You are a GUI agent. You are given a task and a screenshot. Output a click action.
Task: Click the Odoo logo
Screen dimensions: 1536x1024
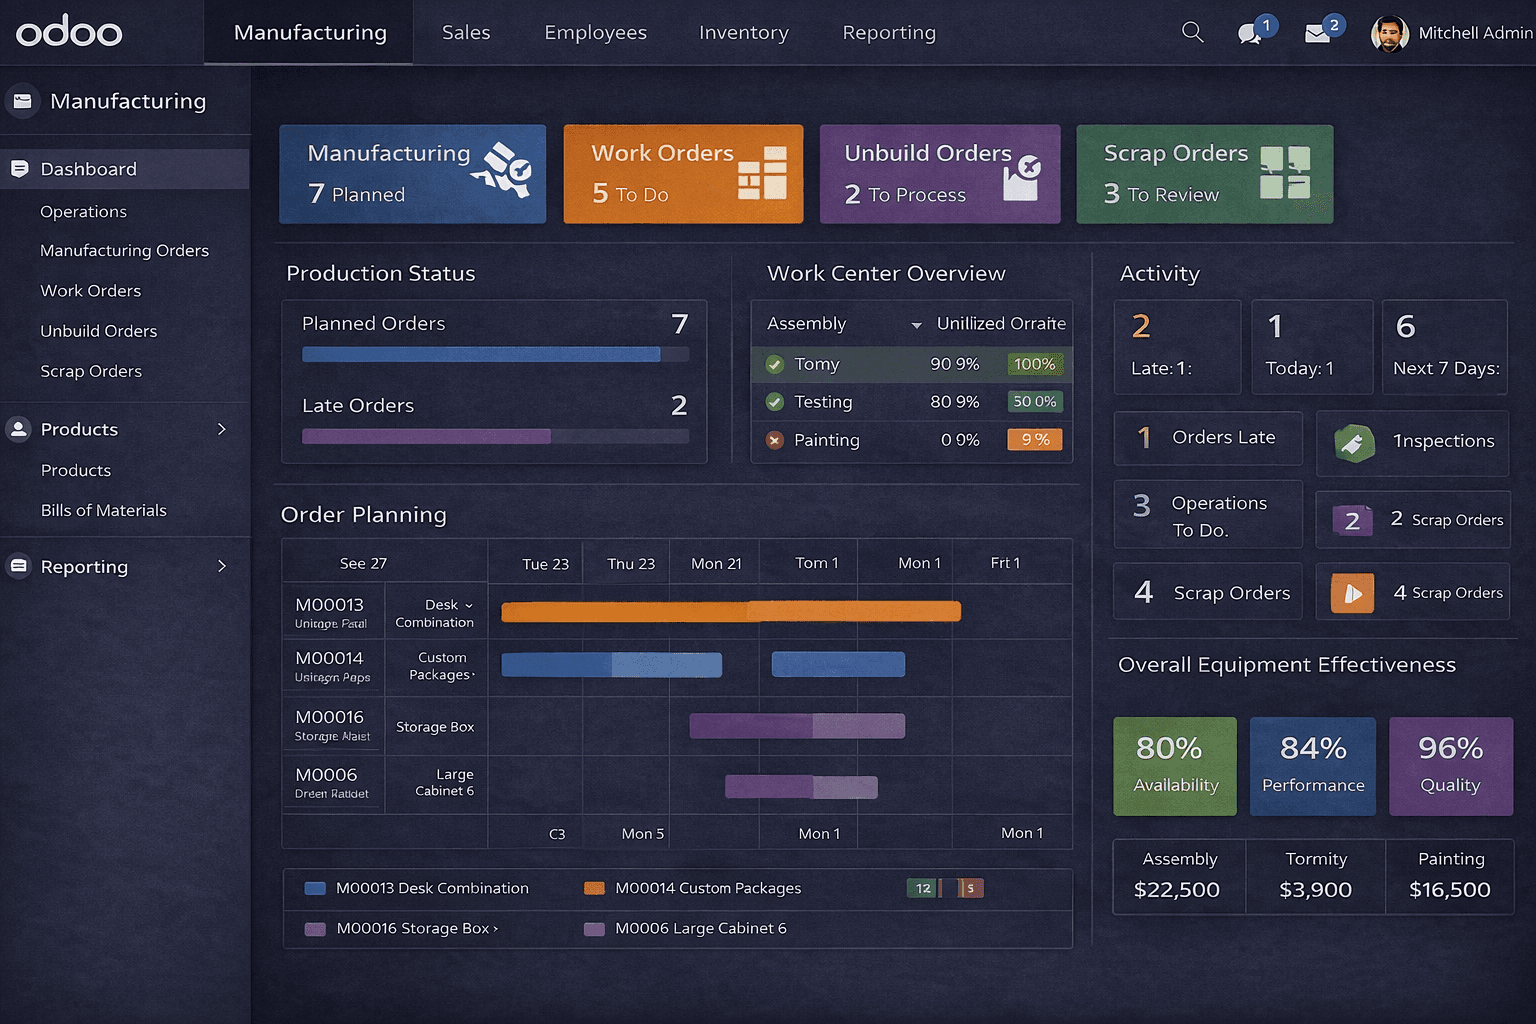click(x=69, y=32)
